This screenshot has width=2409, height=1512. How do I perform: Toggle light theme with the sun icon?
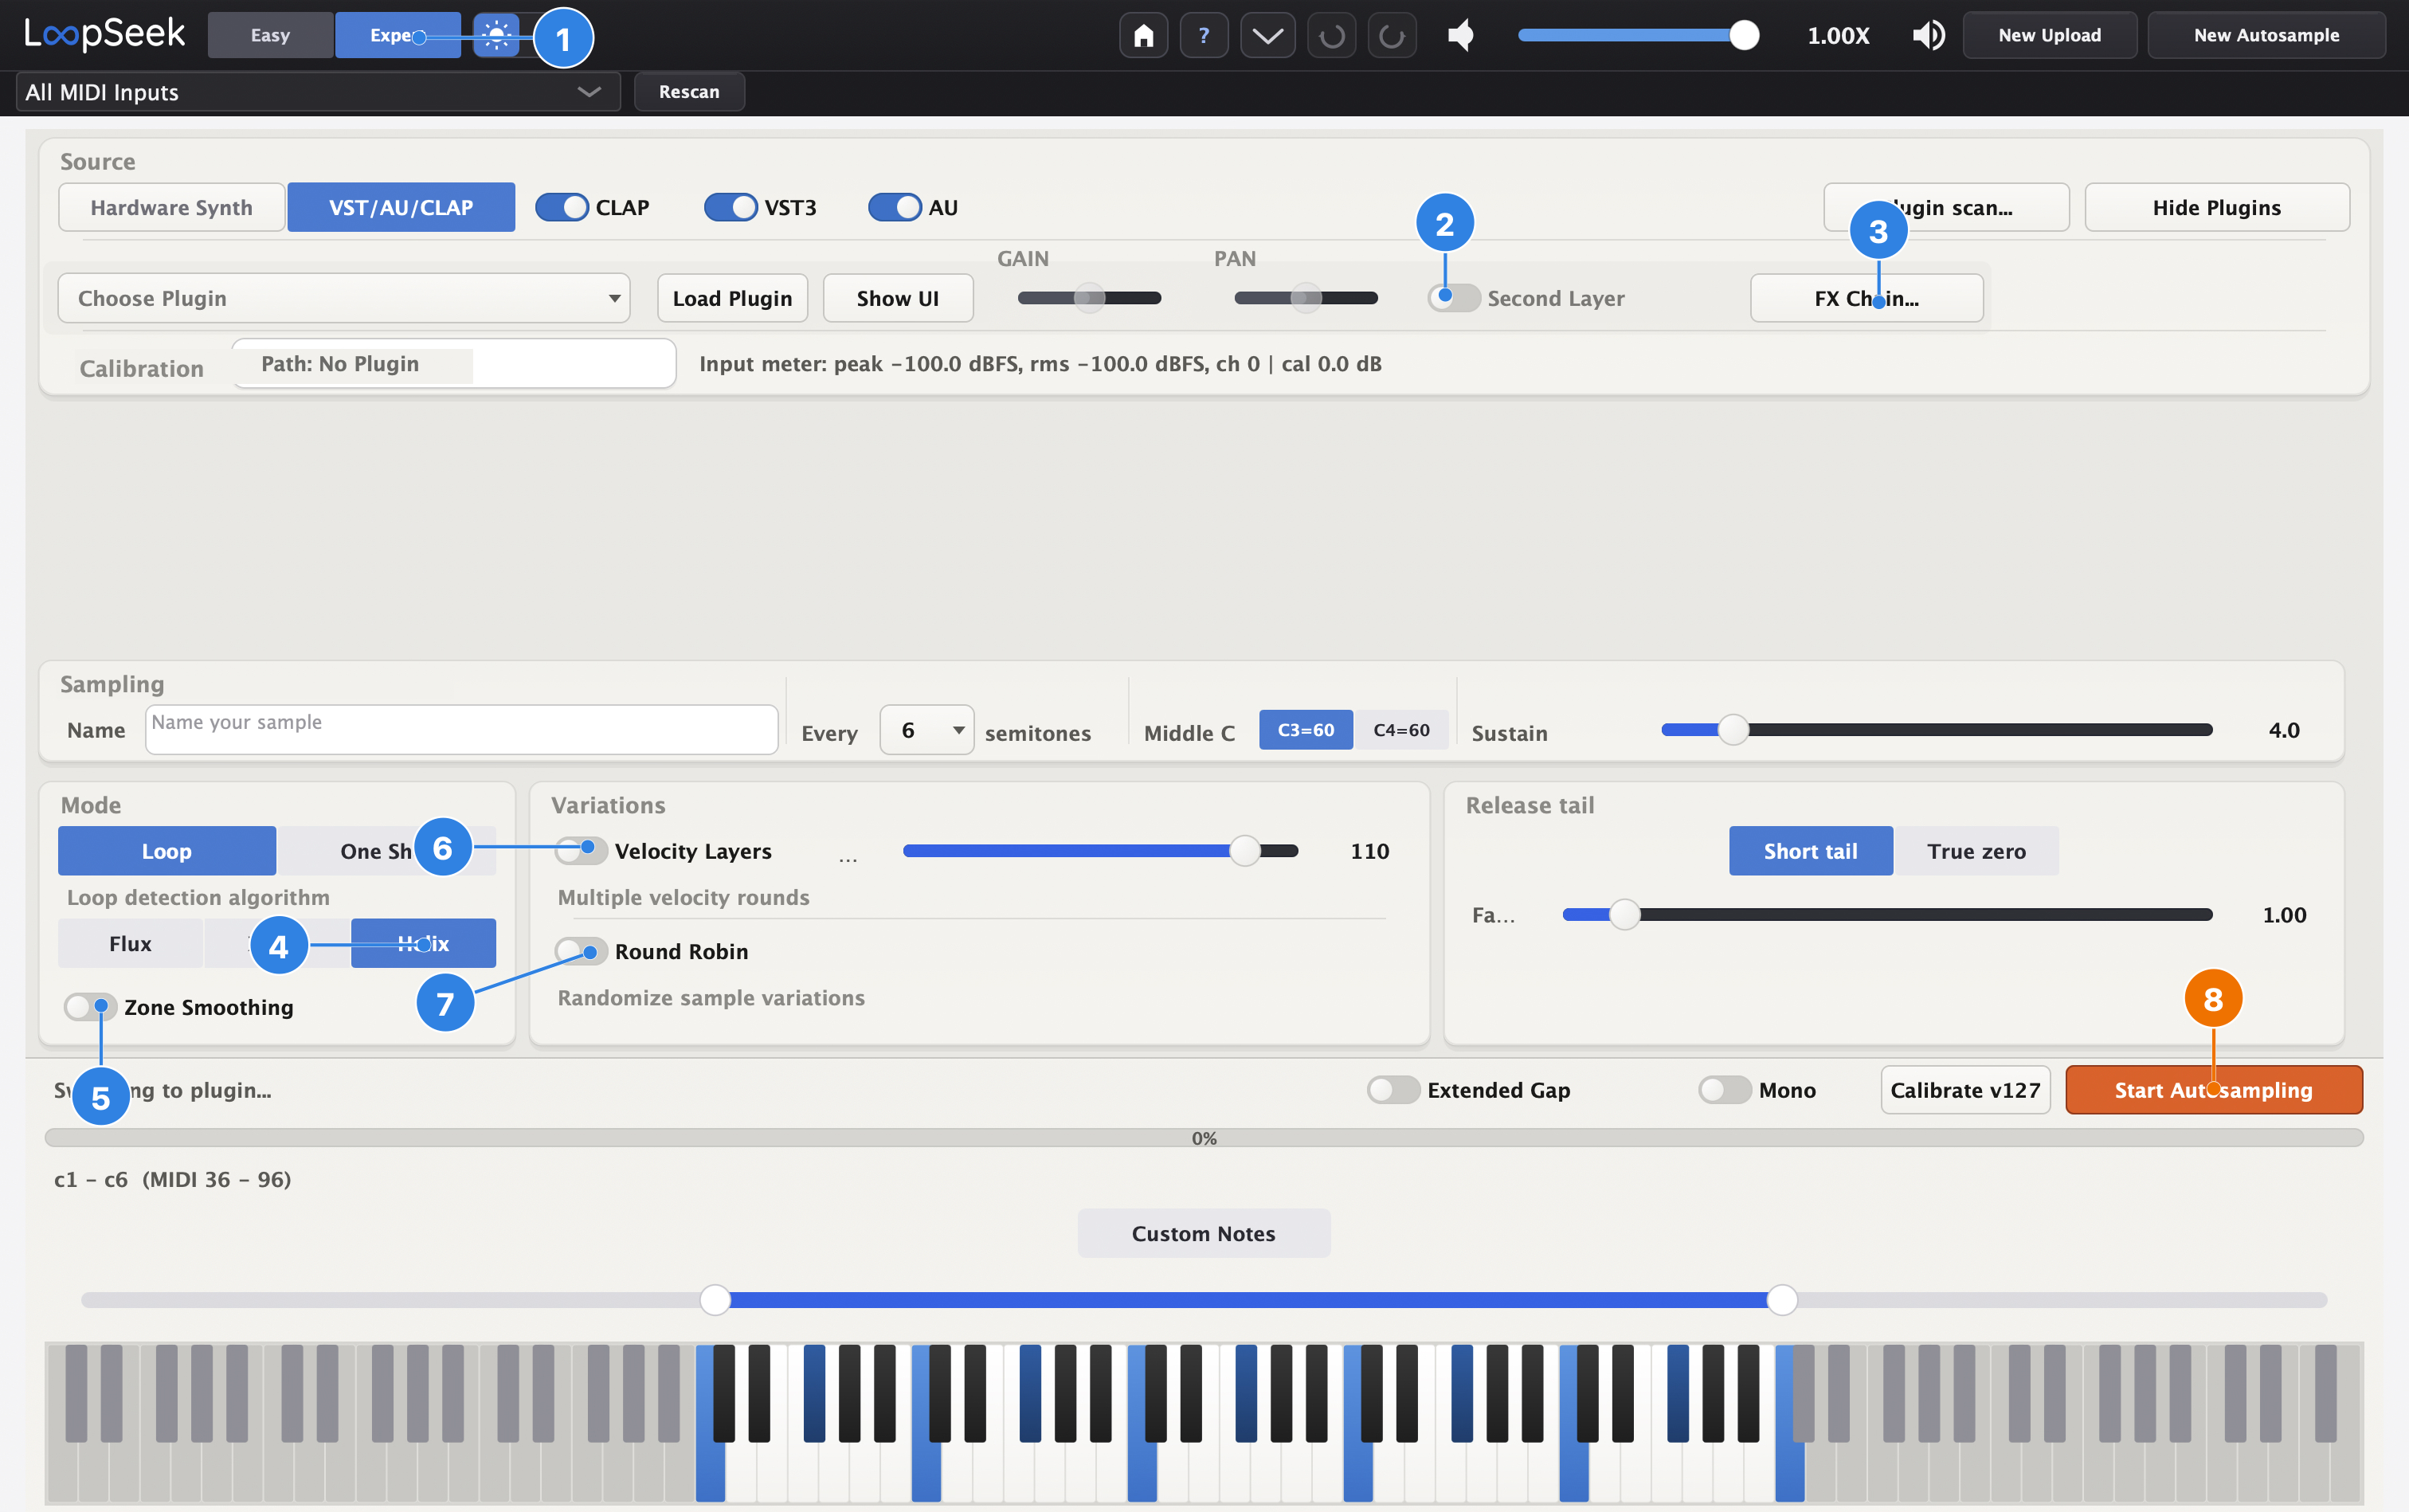[496, 36]
